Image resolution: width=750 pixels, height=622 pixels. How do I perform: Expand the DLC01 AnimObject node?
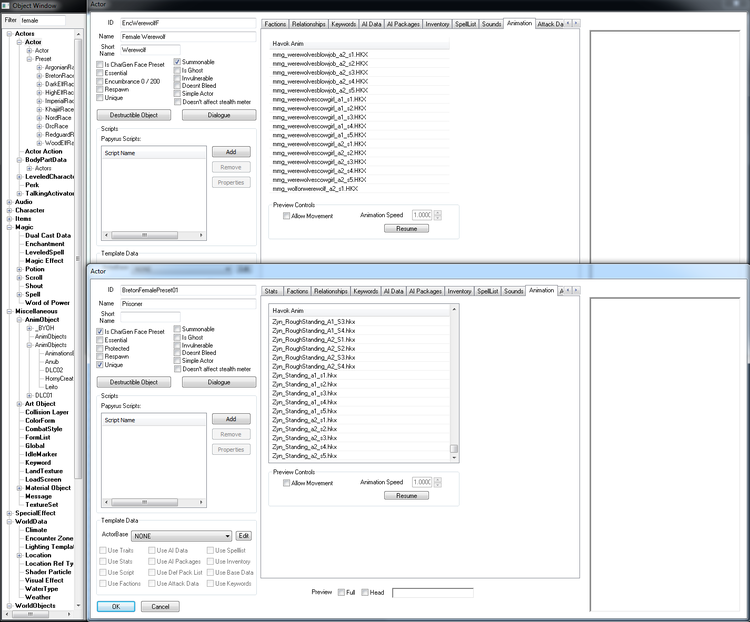(x=30, y=395)
